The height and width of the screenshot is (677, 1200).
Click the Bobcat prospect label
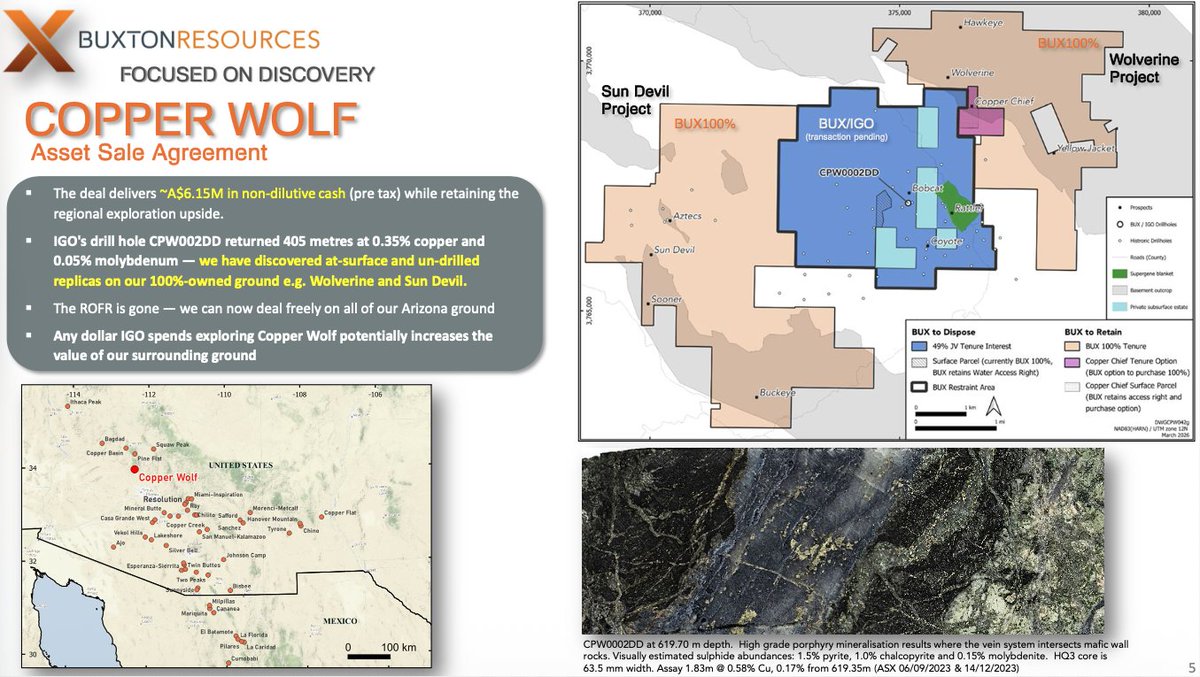pos(926,188)
